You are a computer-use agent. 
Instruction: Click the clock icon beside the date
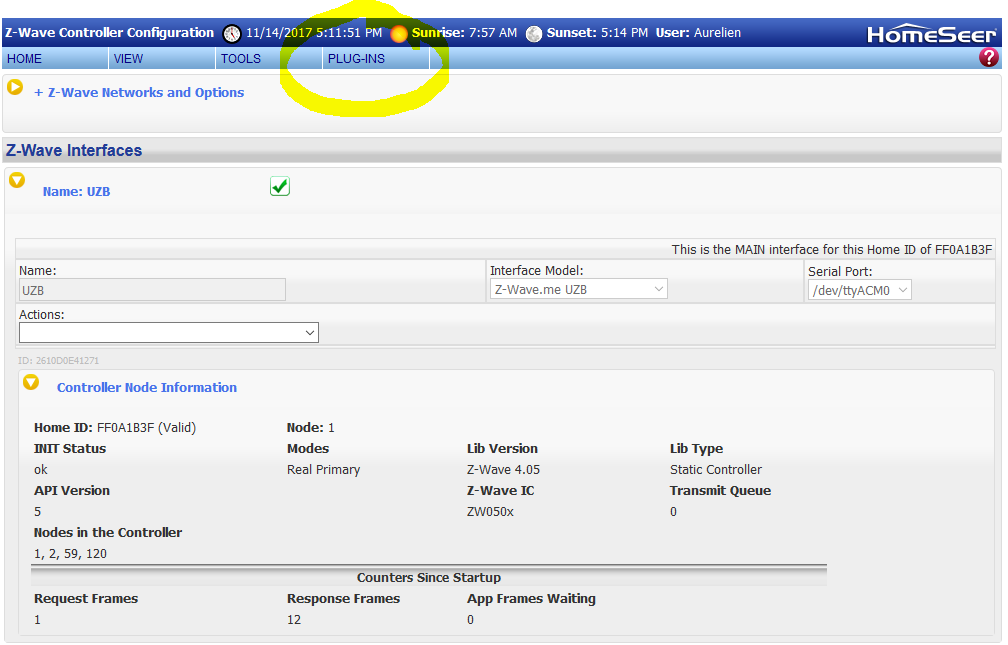tap(231, 33)
